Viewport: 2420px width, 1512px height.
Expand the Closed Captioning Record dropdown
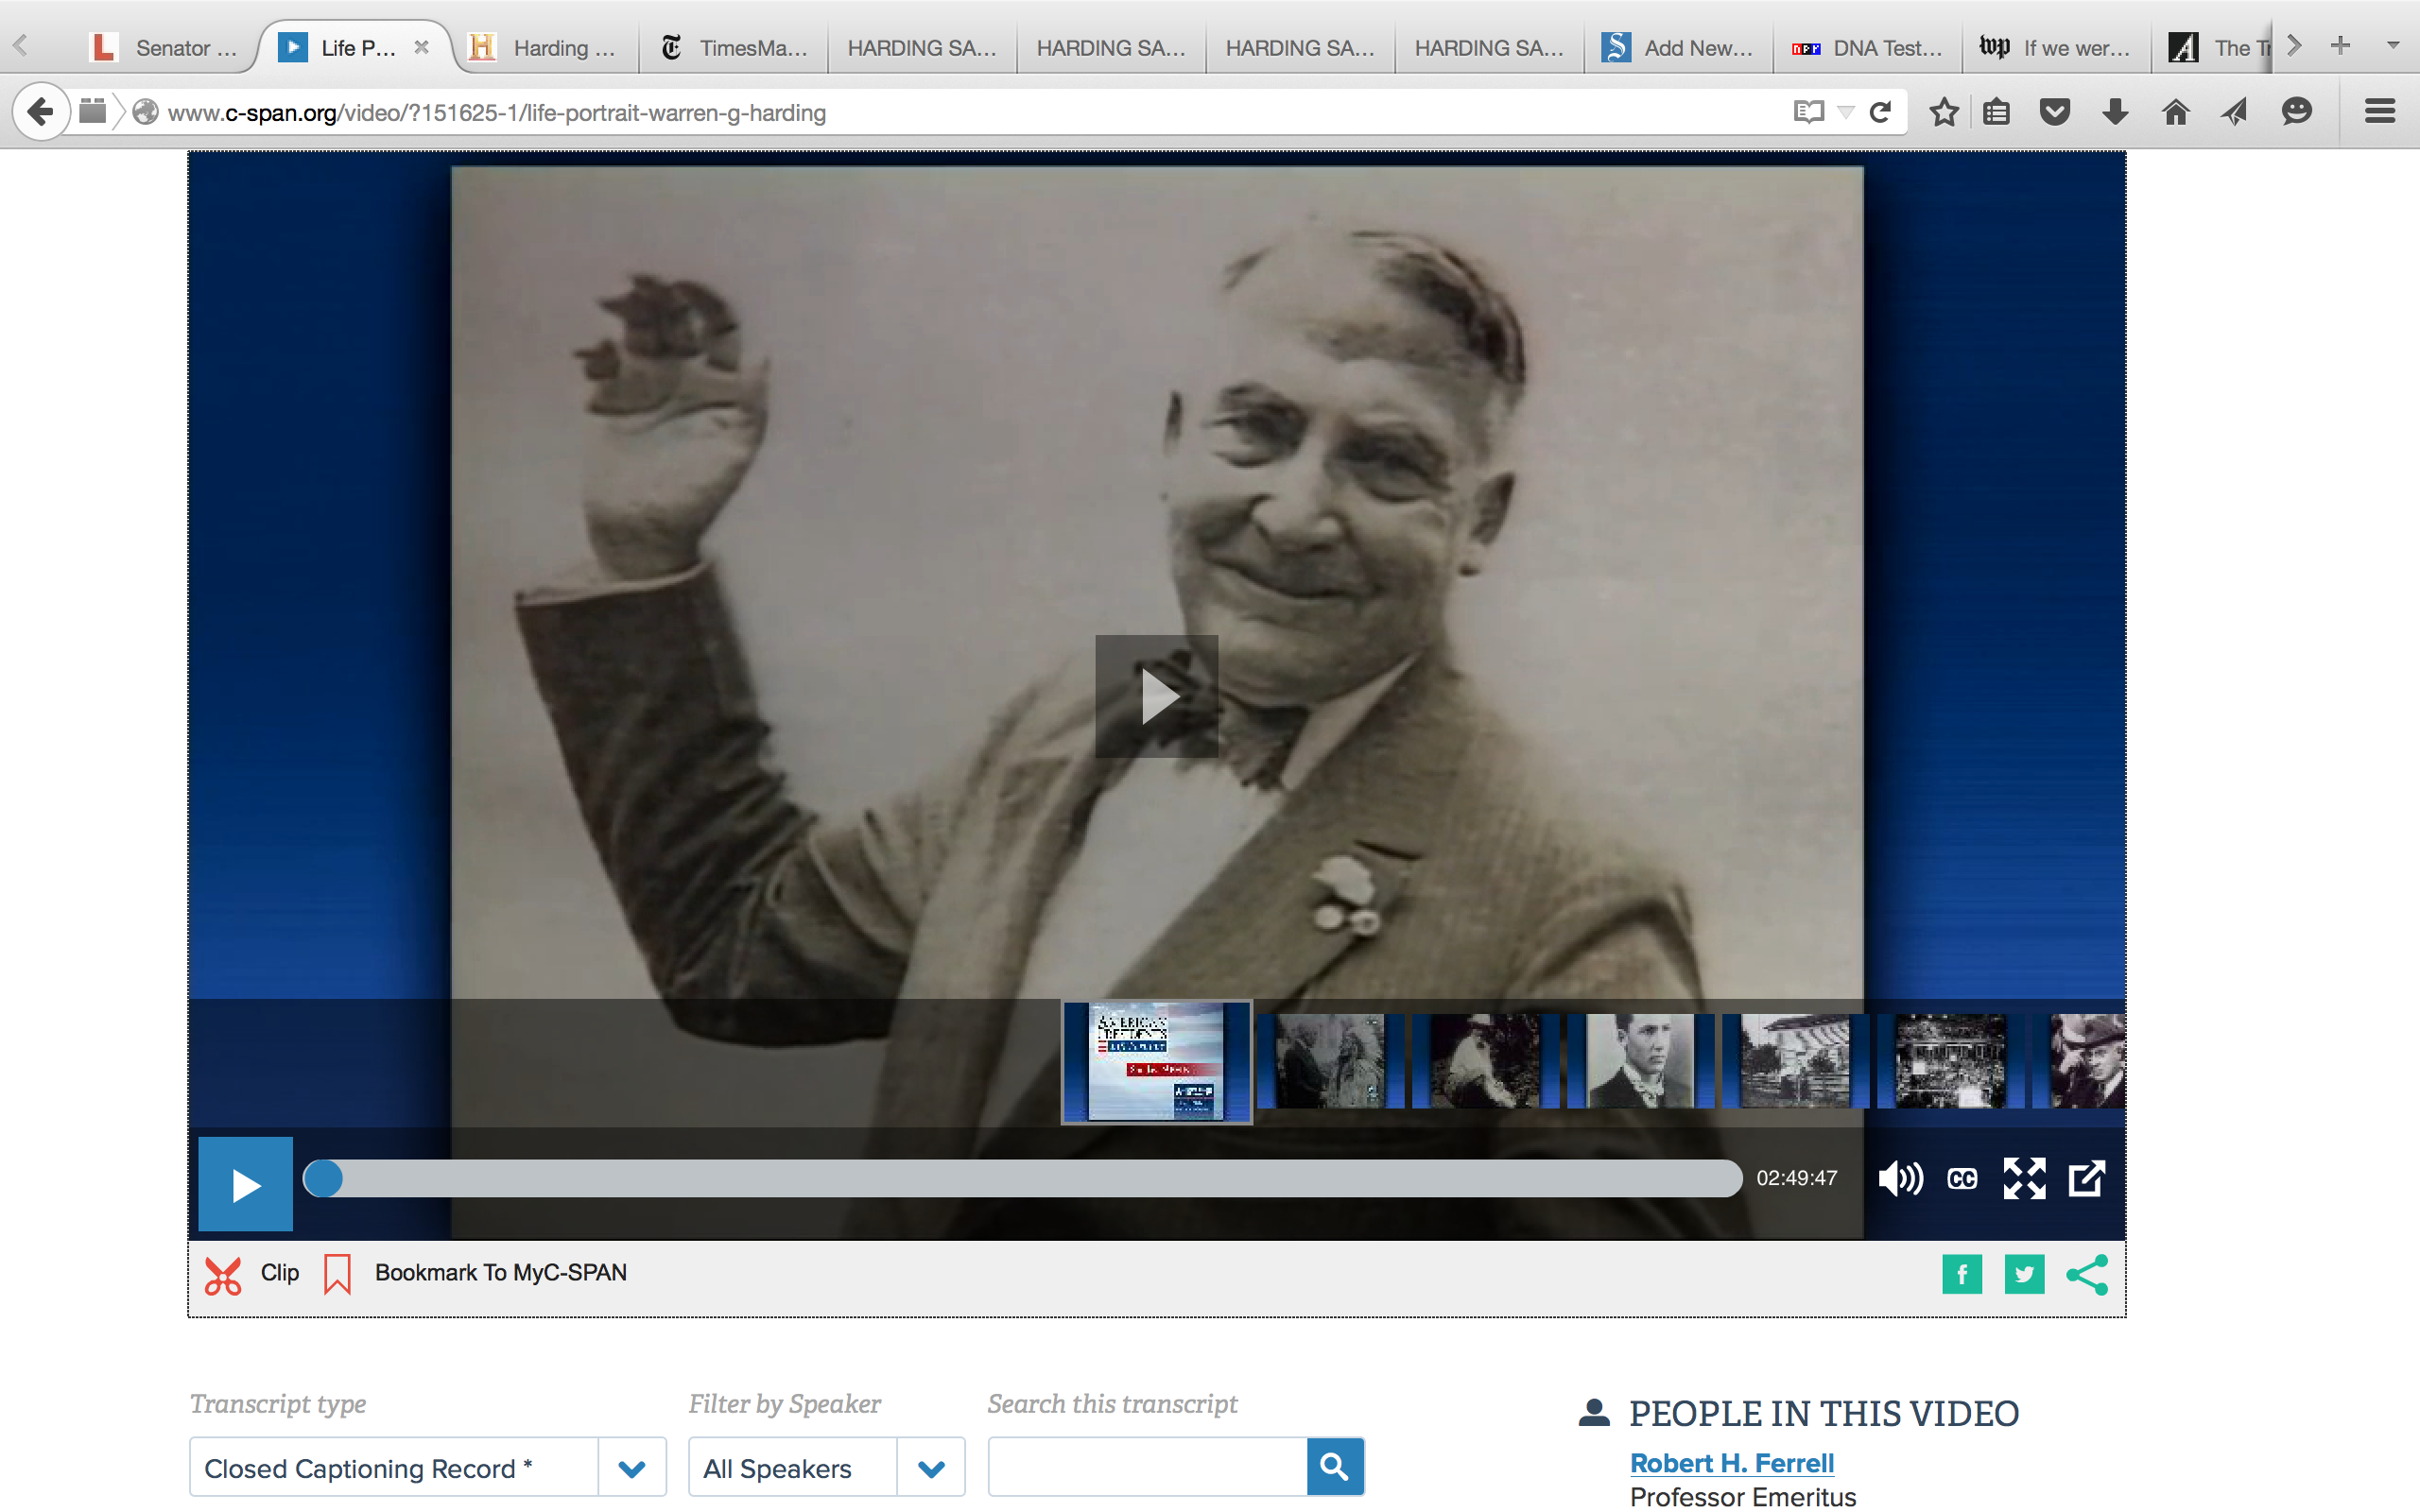[632, 1468]
